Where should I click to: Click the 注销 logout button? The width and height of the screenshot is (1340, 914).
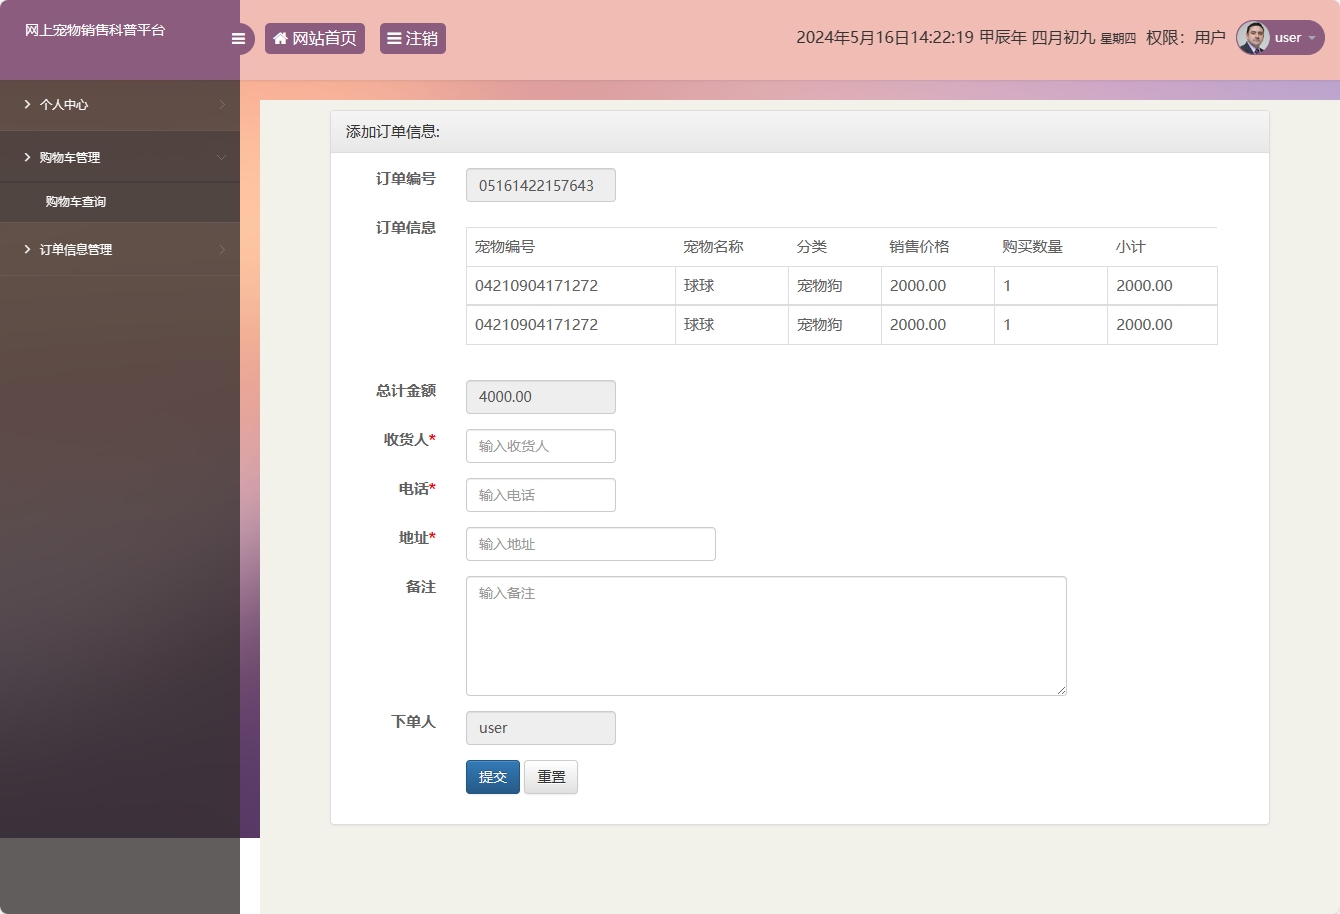tap(412, 38)
